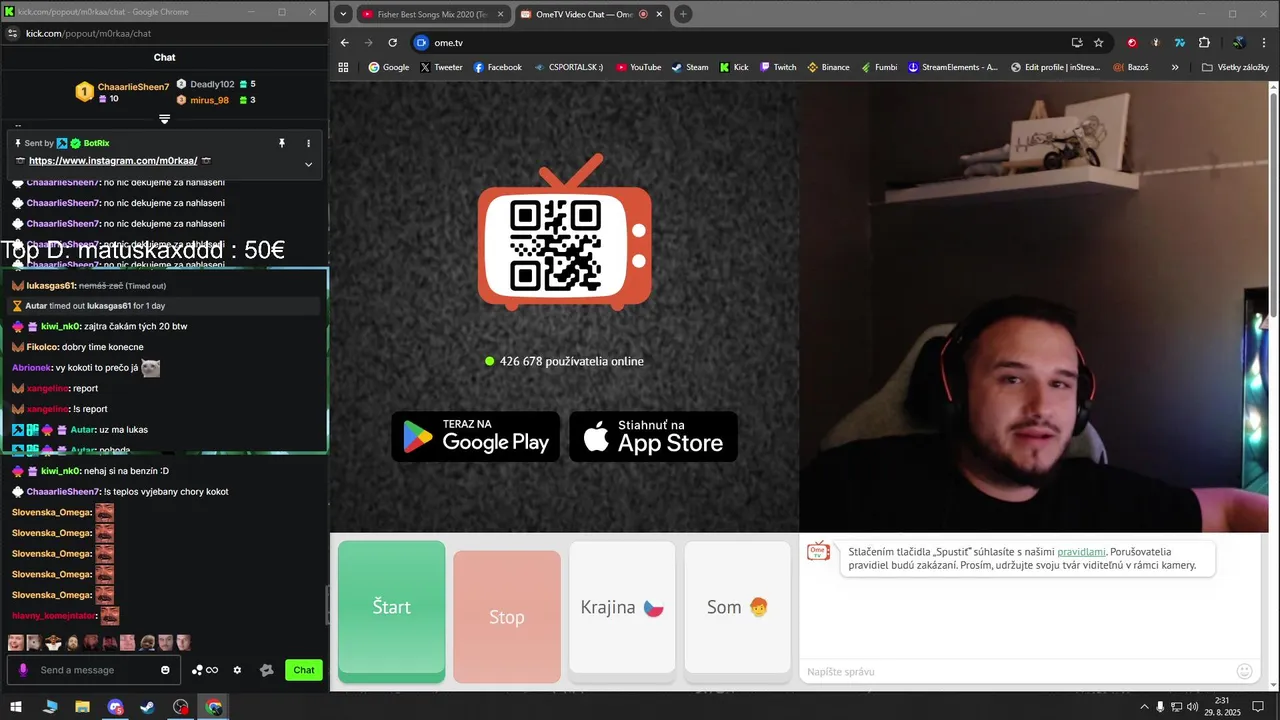Image resolution: width=1280 pixels, height=720 pixels.
Task: Open the YouTube bookmark
Action: tap(638, 67)
